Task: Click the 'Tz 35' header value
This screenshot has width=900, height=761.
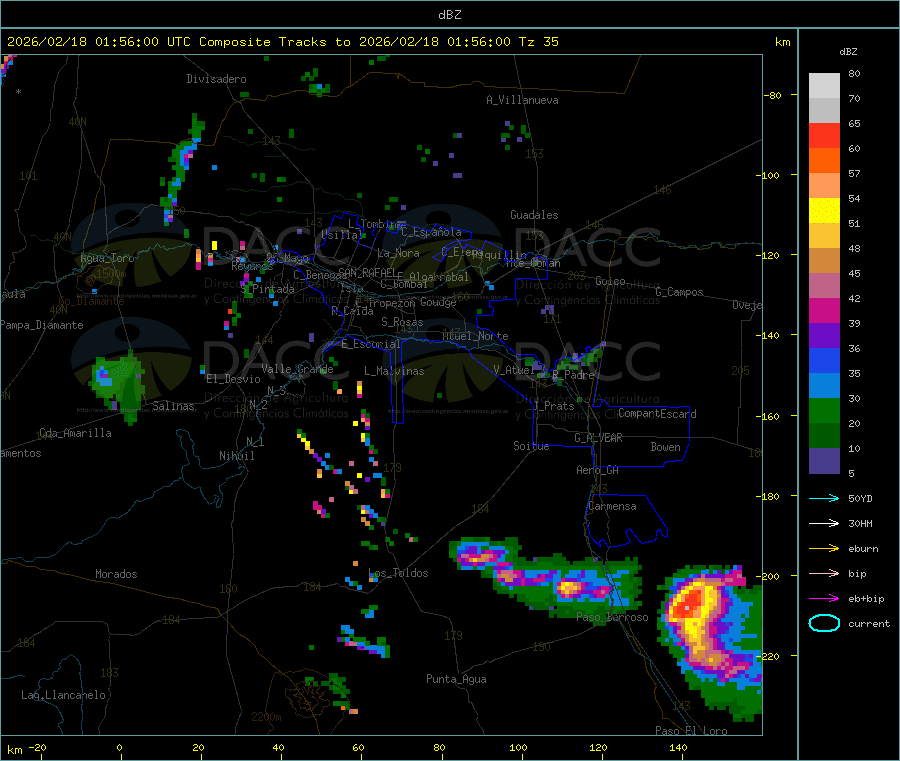Action: [538, 42]
